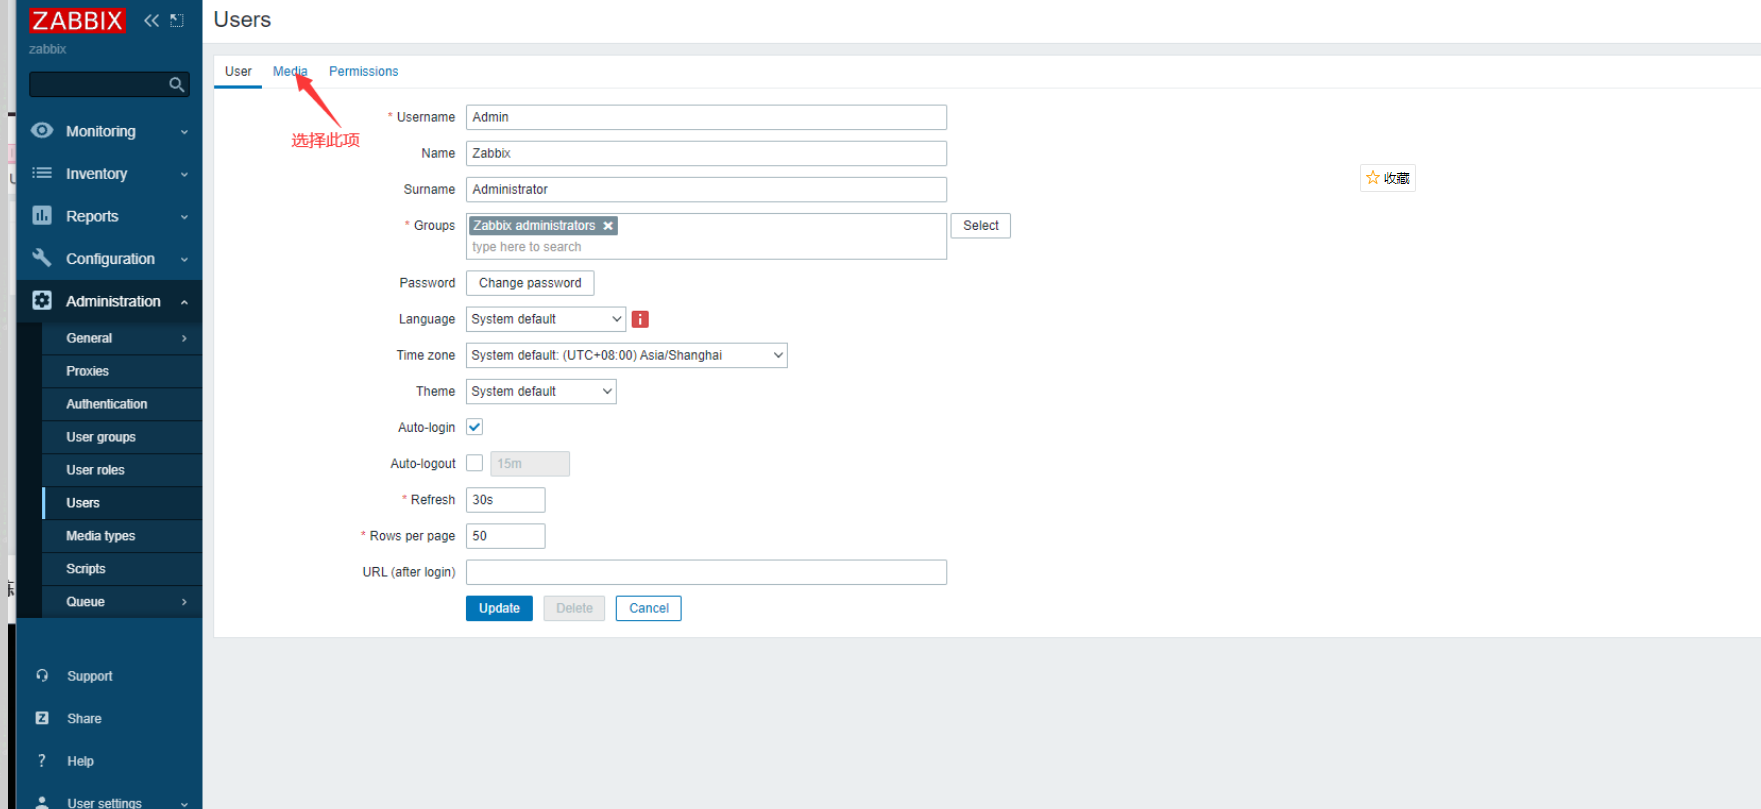Click the Support headset icon

click(42, 676)
